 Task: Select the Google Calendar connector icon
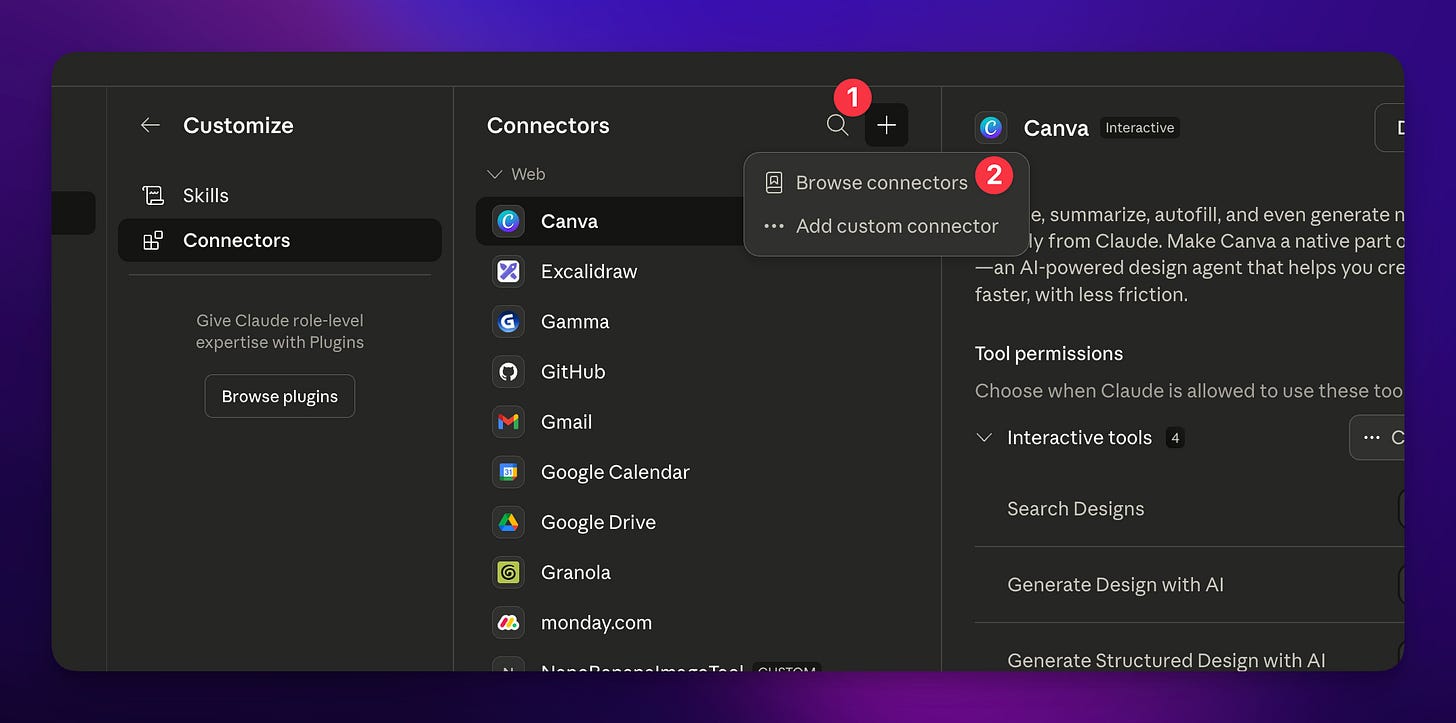click(509, 471)
